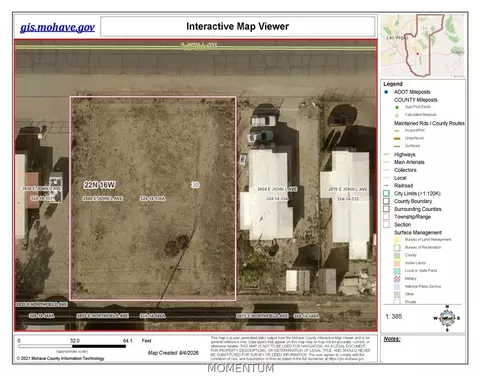Click parcel label 324-54-533 on map
The image size is (480, 376).
pos(348,199)
